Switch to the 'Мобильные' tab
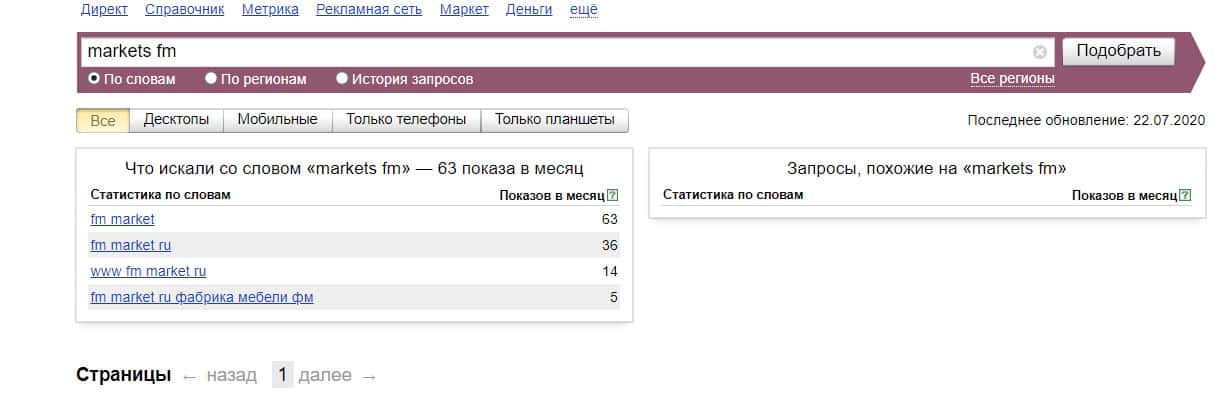 [277, 120]
